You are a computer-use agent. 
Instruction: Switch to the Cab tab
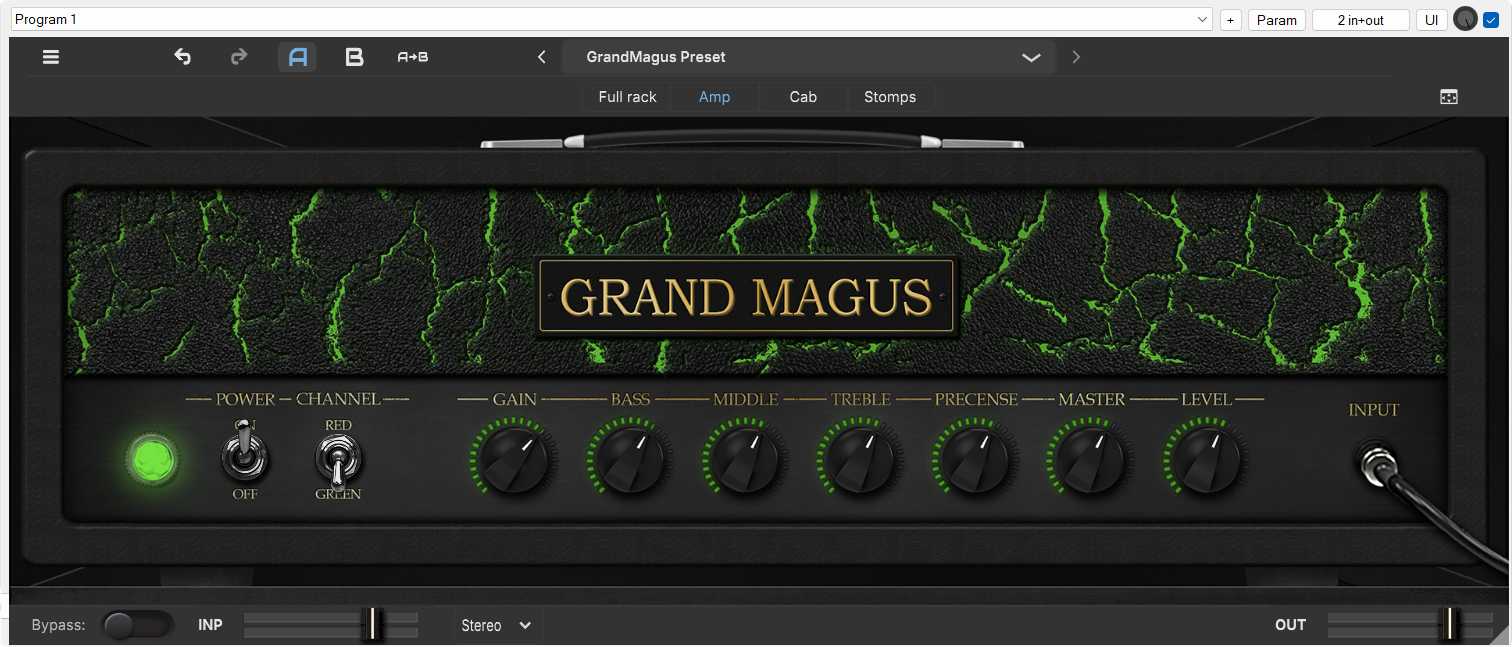[802, 96]
